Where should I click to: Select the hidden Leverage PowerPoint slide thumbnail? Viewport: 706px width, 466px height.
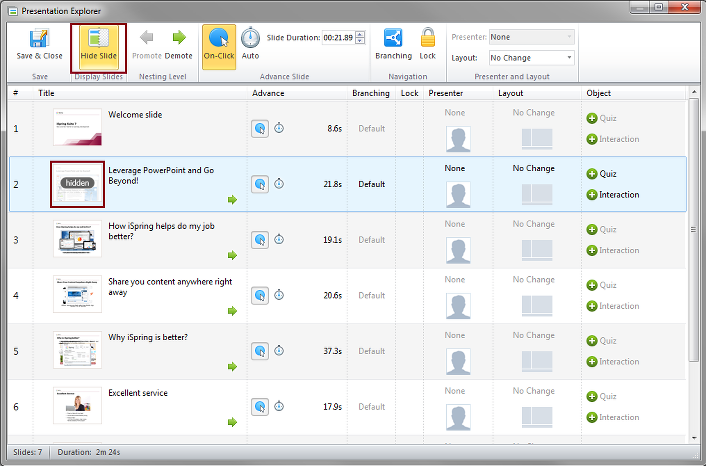point(77,184)
